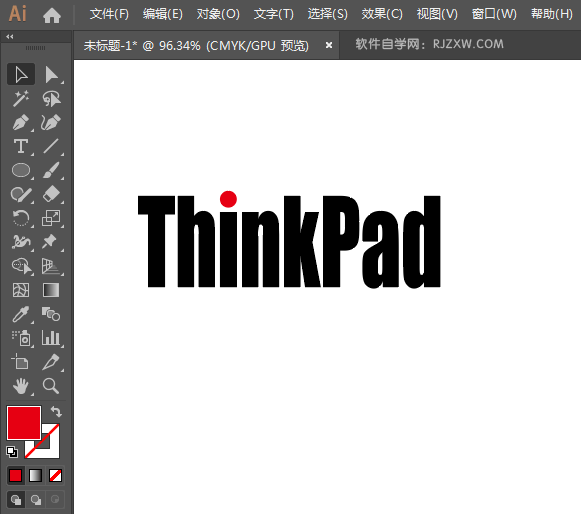Select the Pen tool
This screenshot has width=581, height=514.
21,122
